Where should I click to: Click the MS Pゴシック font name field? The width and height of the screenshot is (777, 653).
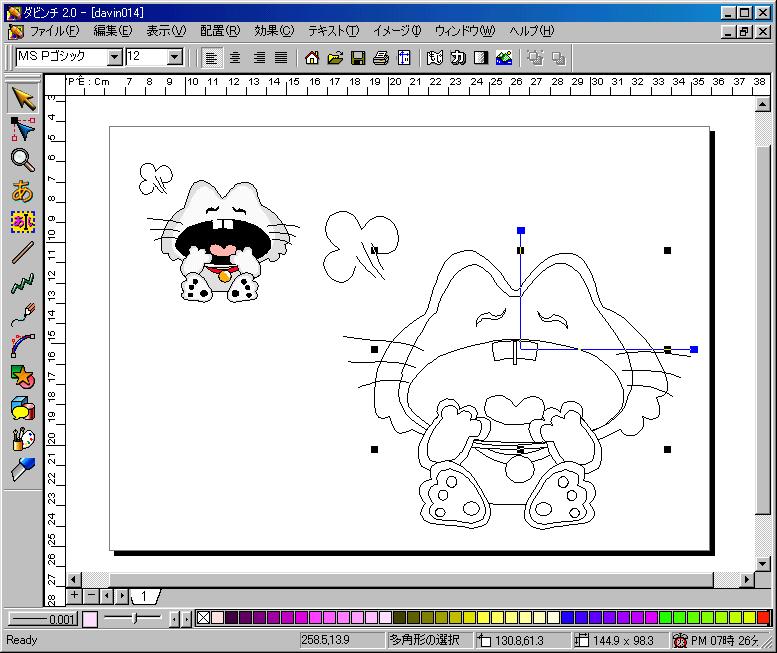pos(62,57)
